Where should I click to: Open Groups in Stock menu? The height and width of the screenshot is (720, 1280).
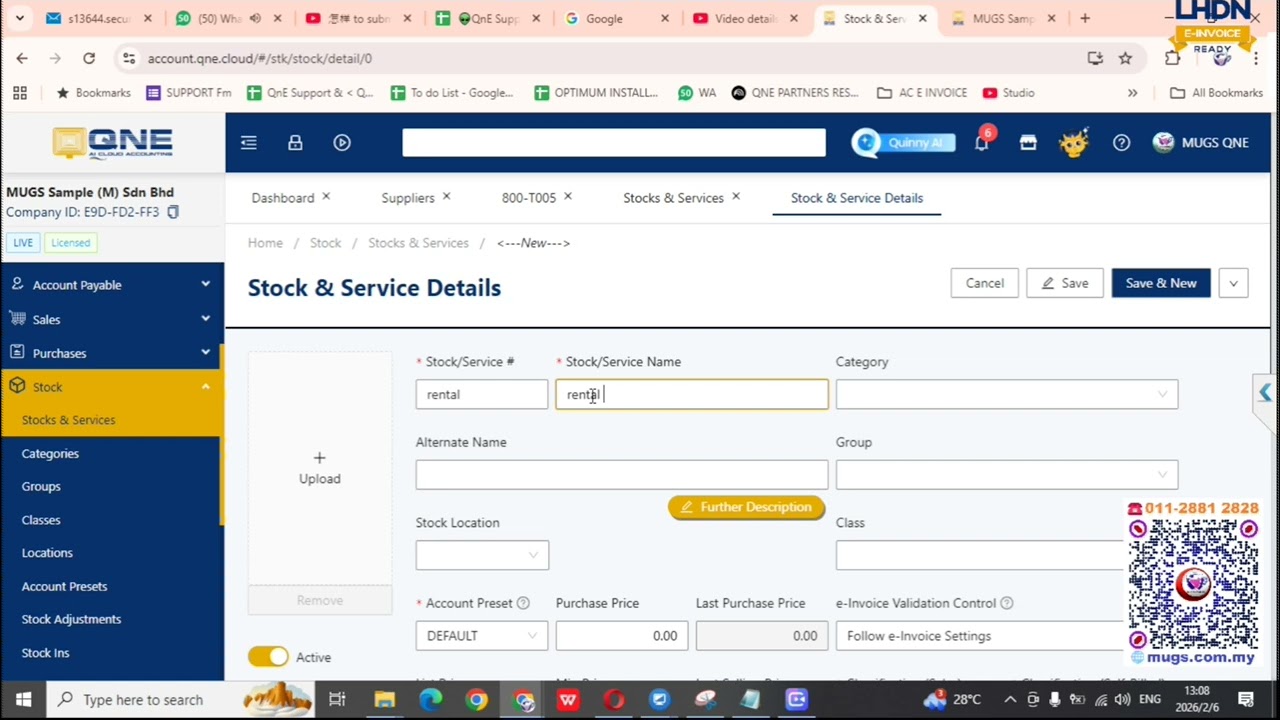click(41, 486)
